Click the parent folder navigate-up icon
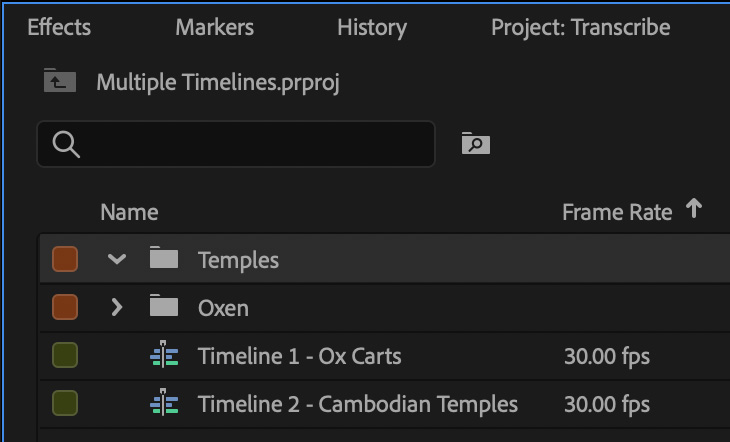This screenshot has width=730, height=442. pyautogui.click(x=60, y=81)
